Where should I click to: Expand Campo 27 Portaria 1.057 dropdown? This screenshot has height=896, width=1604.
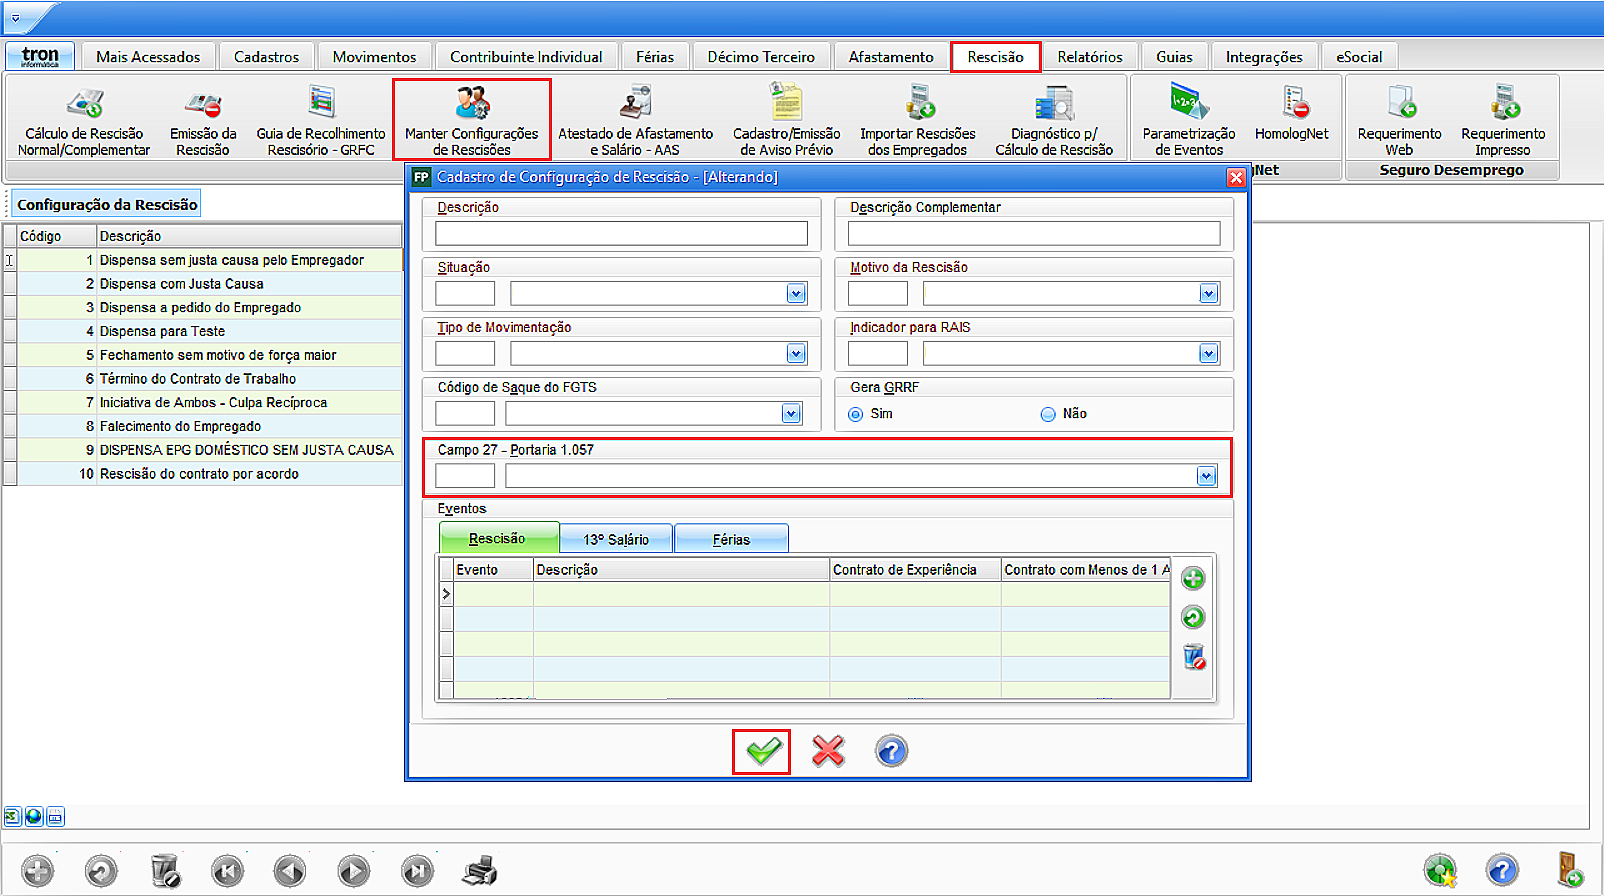(x=1207, y=476)
